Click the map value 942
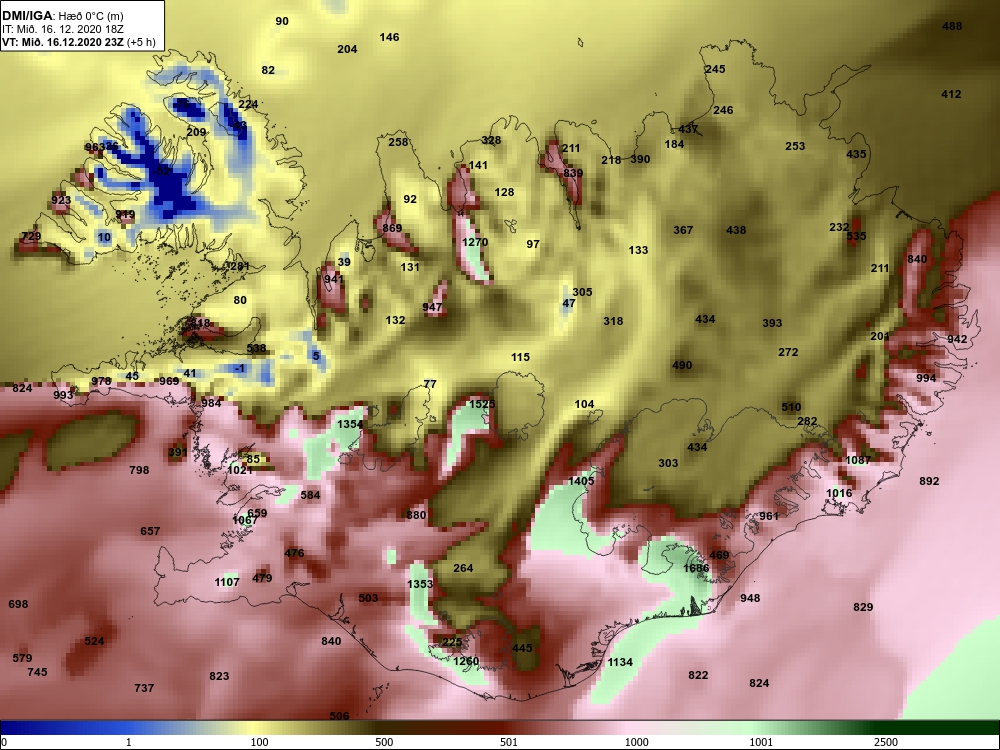Viewport: 1000px width, 750px height. click(x=957, y=339)
